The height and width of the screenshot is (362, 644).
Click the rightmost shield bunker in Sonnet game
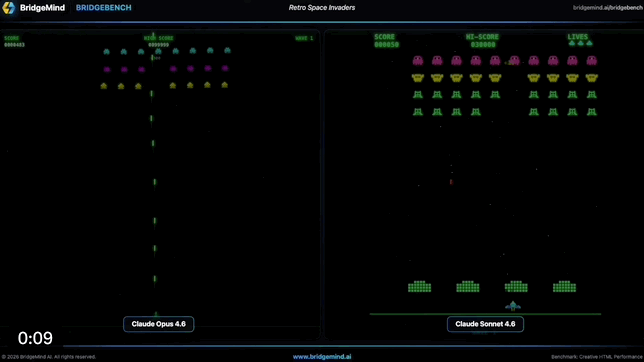pos(564,286)
